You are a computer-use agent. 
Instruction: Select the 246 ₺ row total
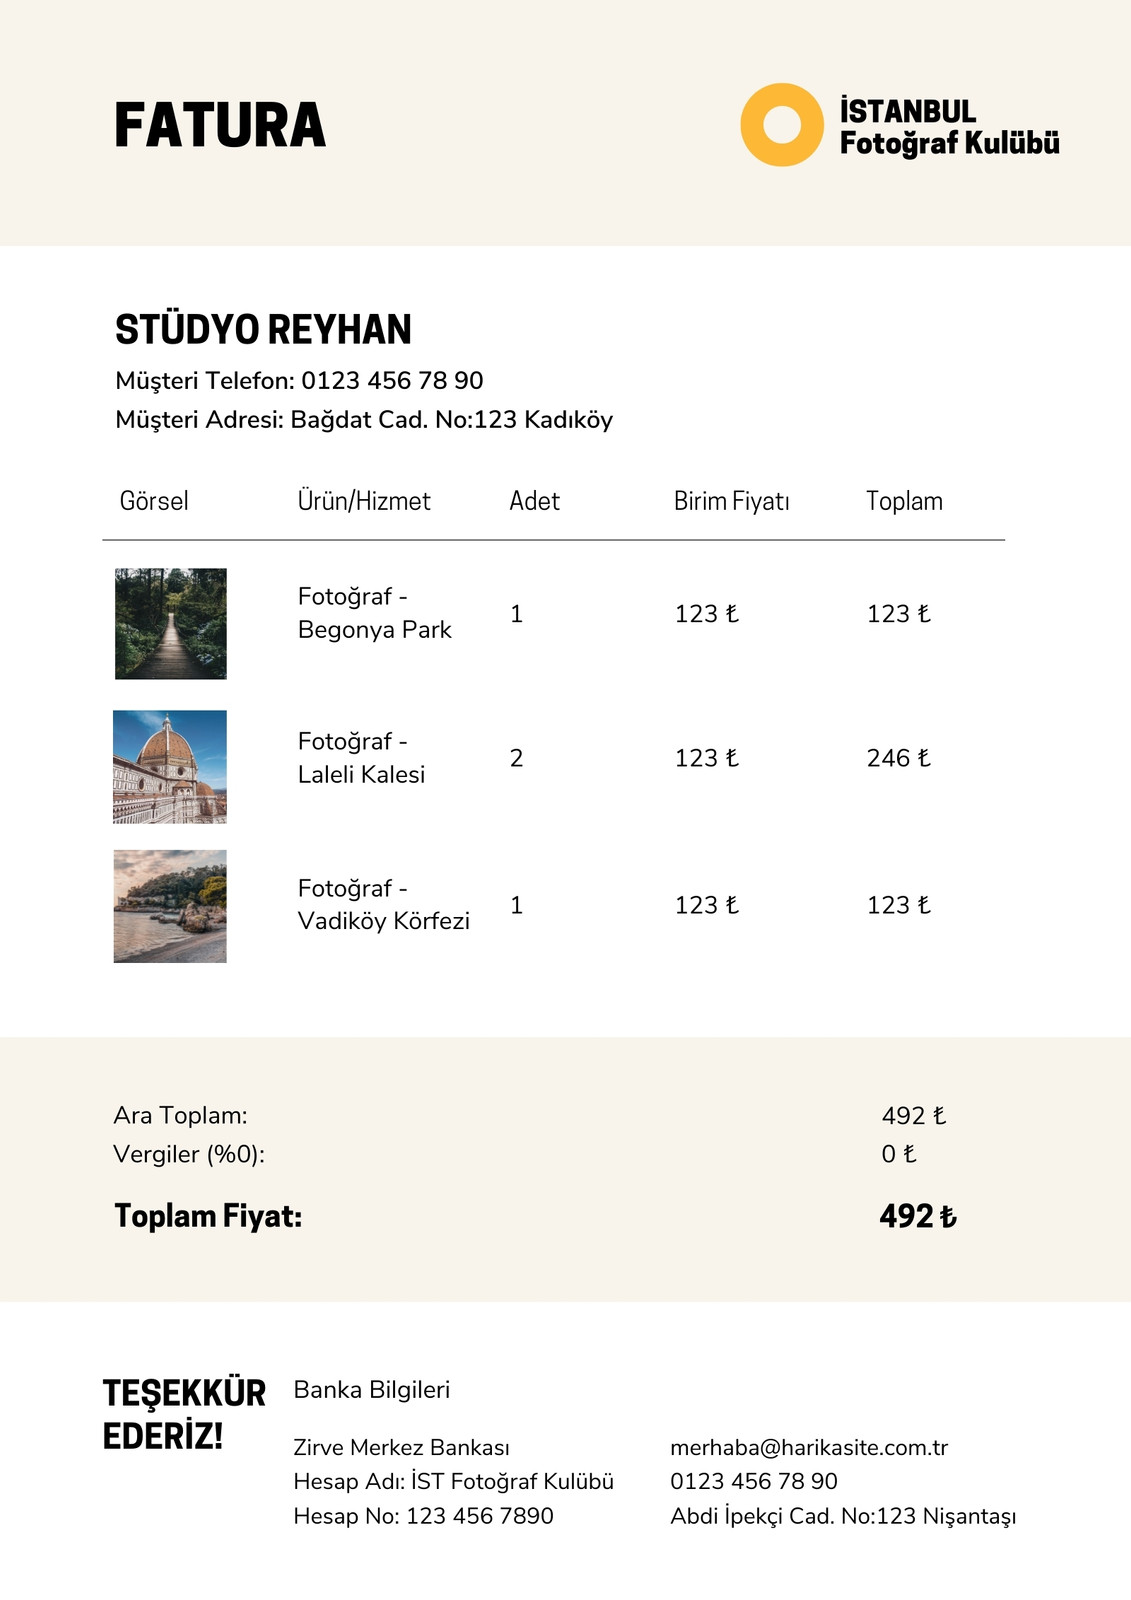point(898,758)
